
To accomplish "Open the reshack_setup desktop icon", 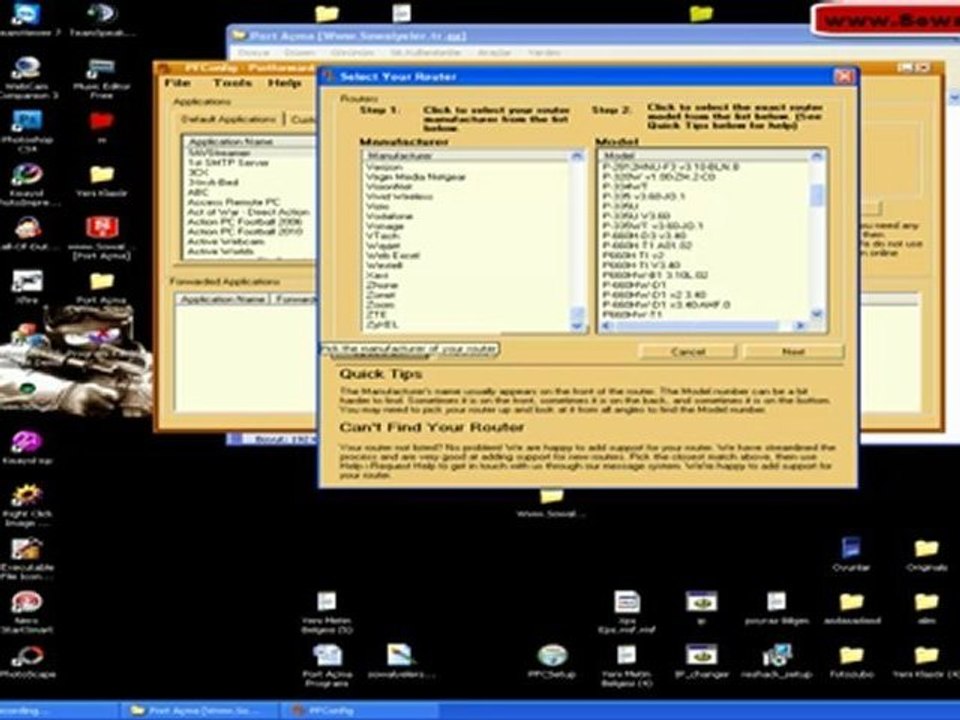I will 777,661.
